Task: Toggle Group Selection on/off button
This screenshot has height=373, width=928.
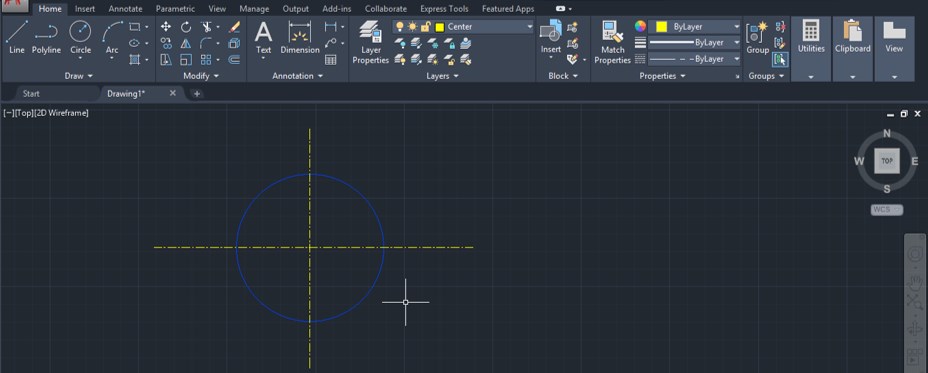Action: (x=780, y=59)
